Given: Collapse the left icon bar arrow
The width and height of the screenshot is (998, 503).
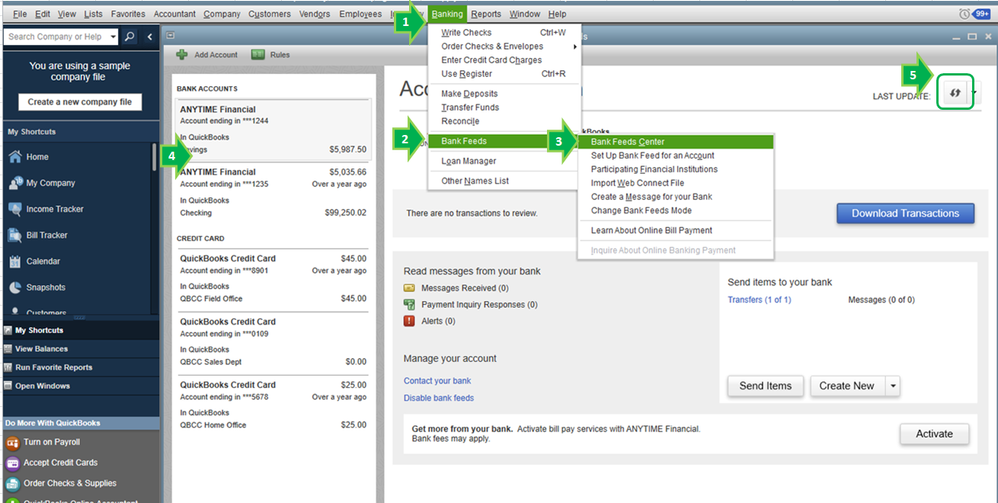Looking at the screenshot, I should point(150,37).
